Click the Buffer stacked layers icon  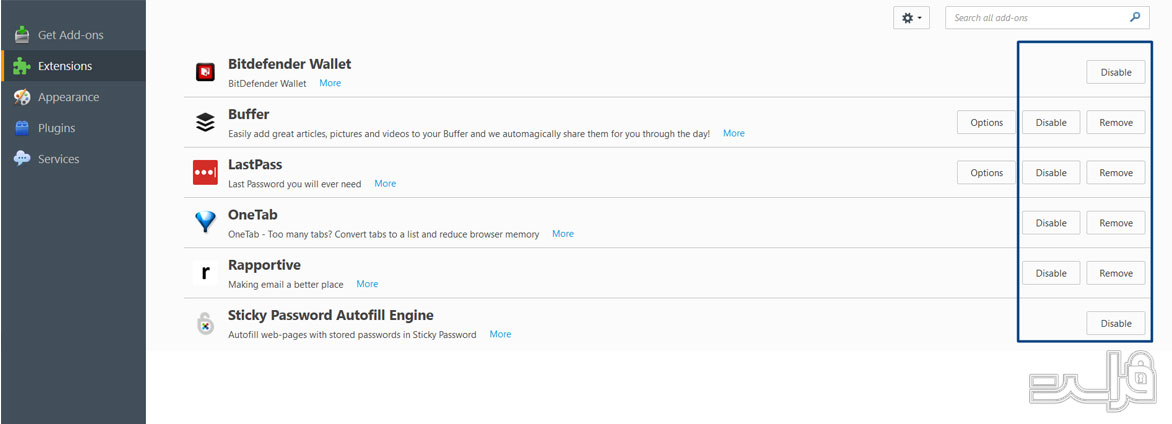205,122
